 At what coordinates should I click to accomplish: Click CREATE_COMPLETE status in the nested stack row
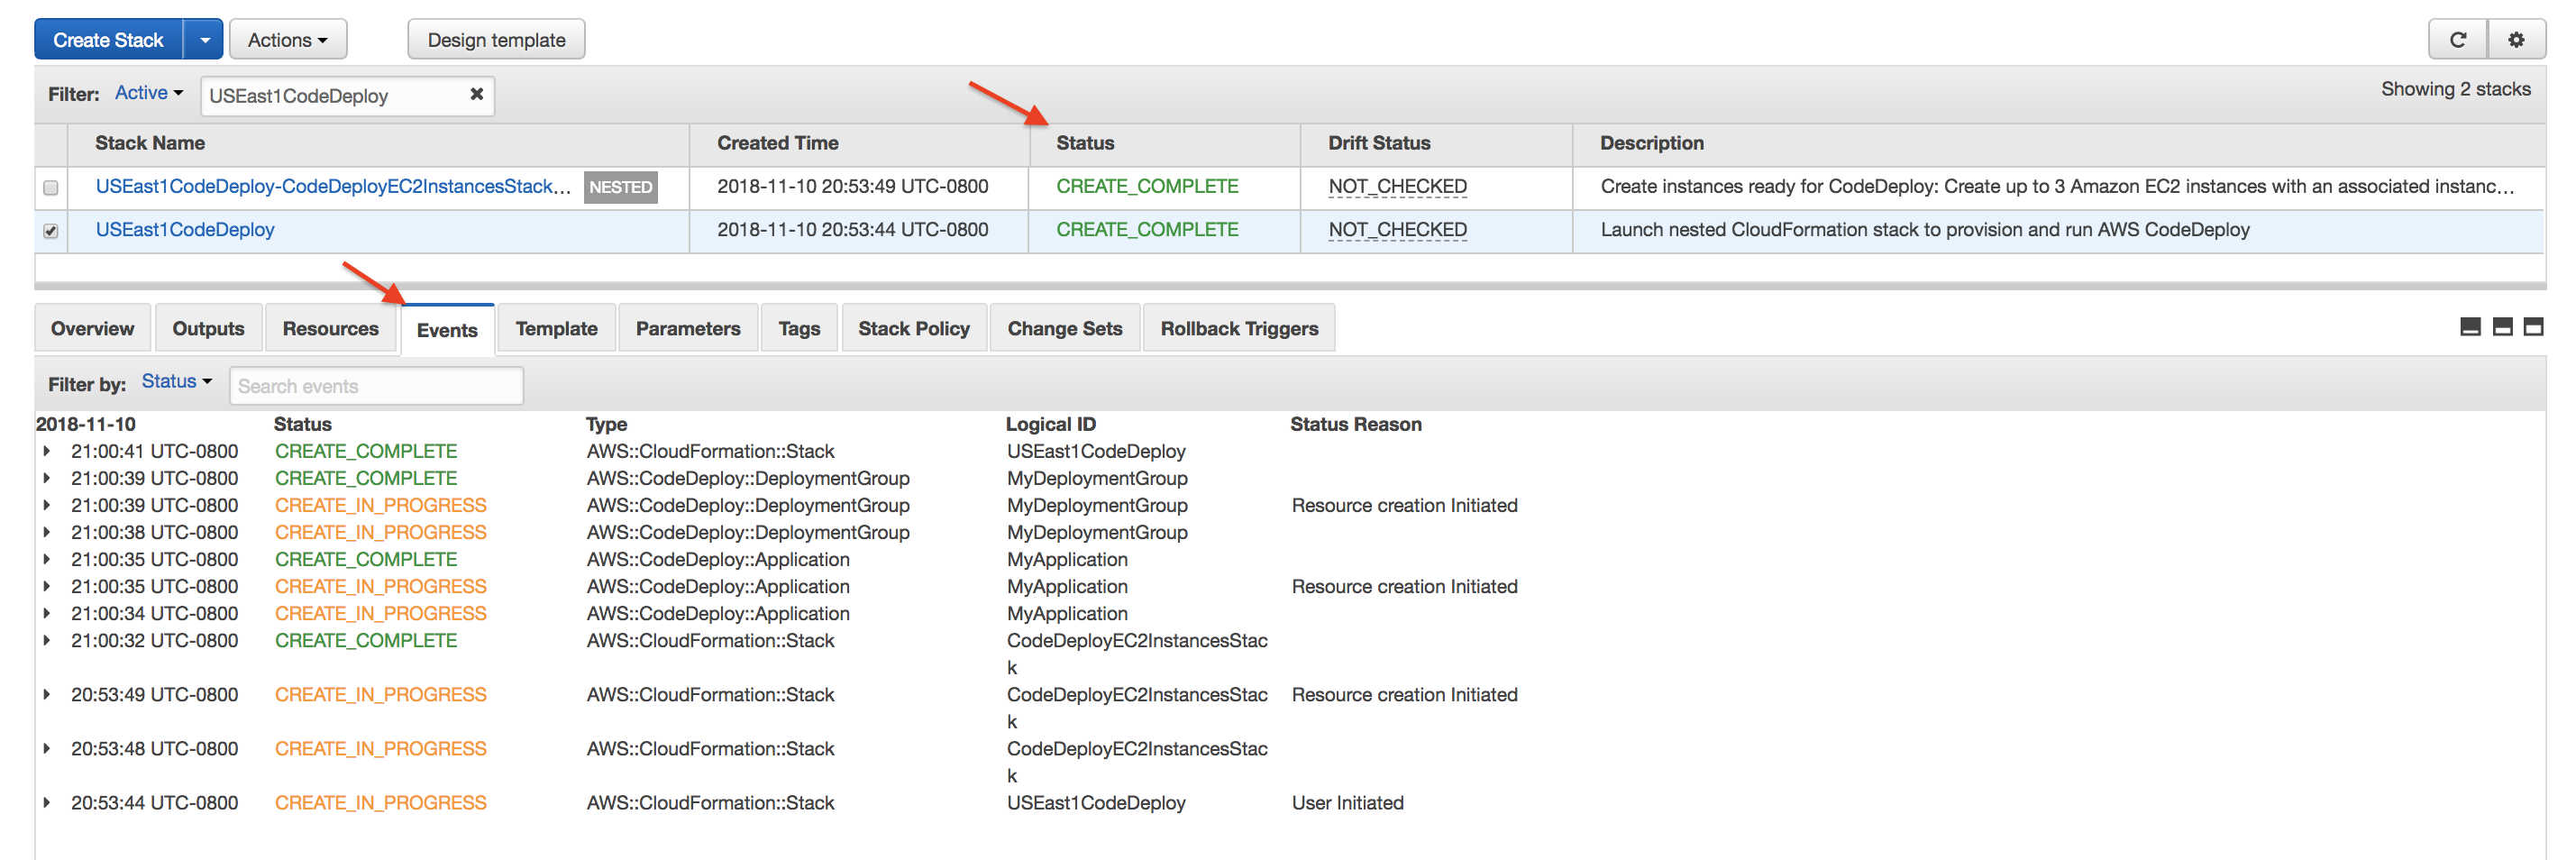coord(1147,186)
